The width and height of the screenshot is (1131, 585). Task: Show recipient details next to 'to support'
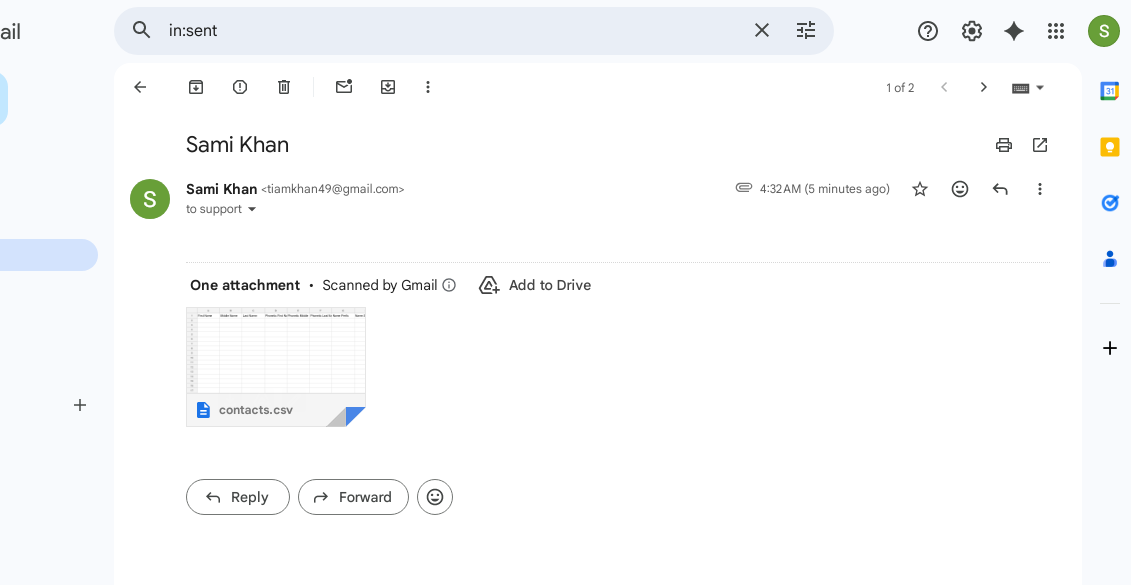point(252,209)
